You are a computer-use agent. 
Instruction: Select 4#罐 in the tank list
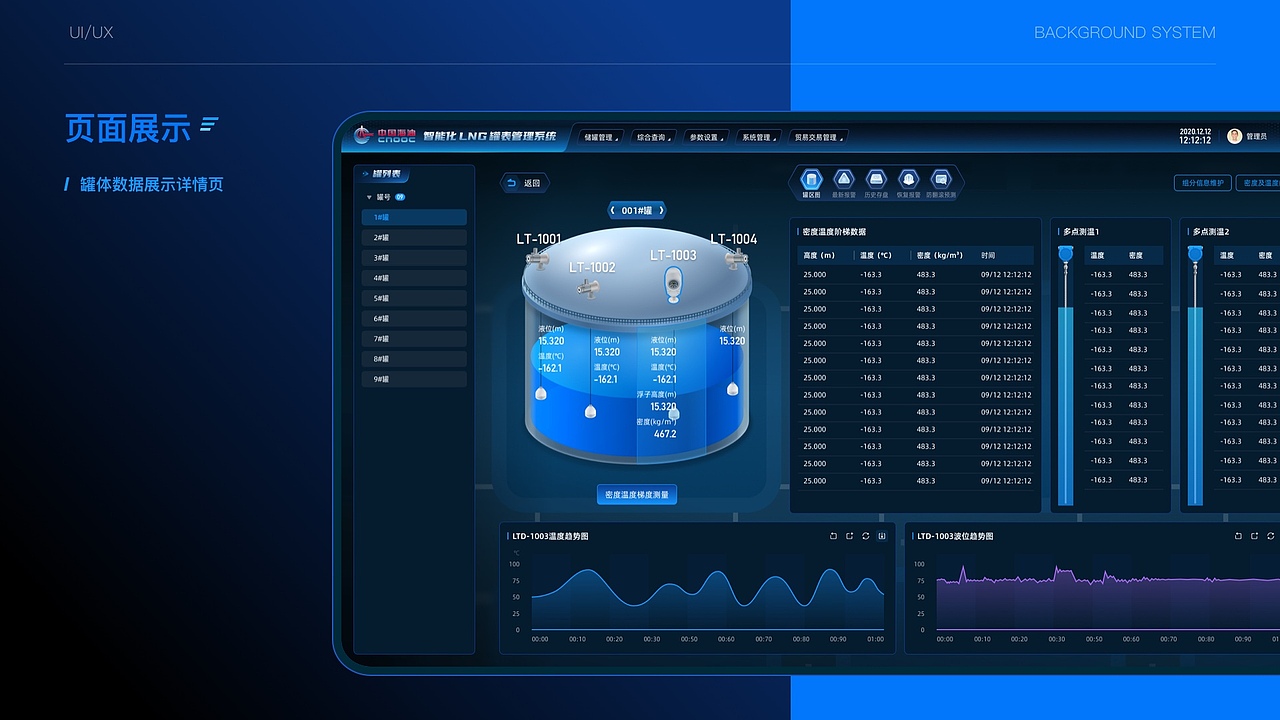click(414, 278)
